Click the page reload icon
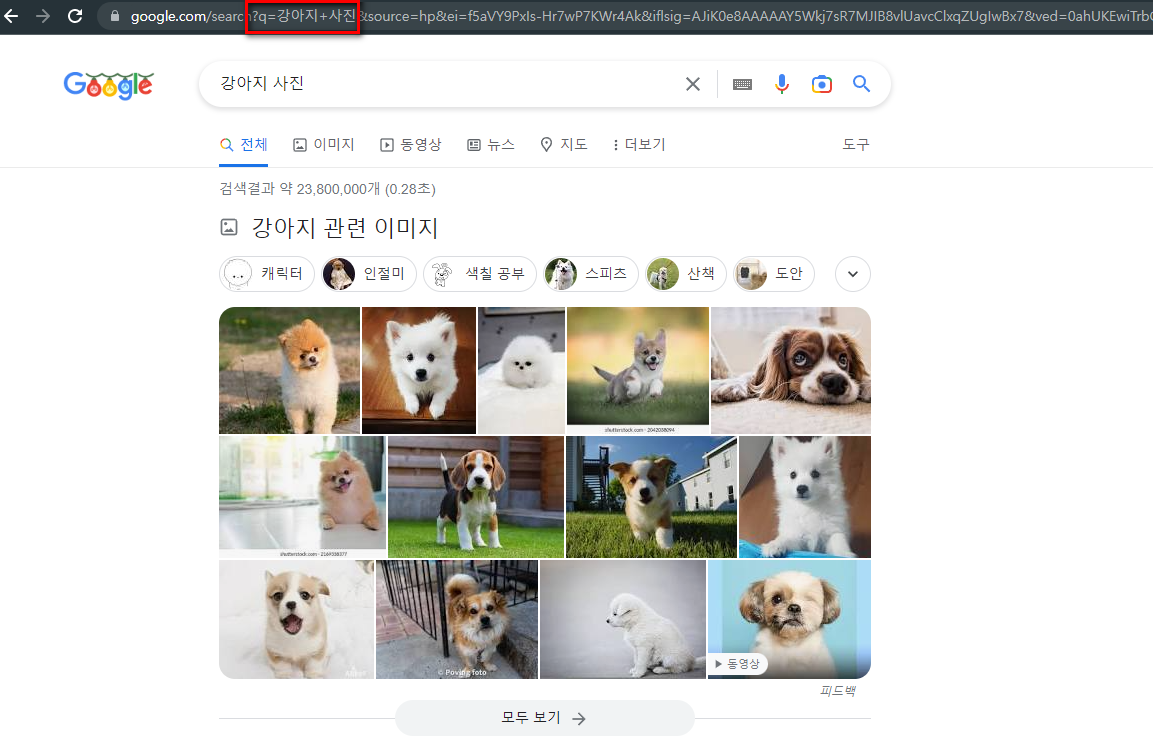 (x=74, y=16)
